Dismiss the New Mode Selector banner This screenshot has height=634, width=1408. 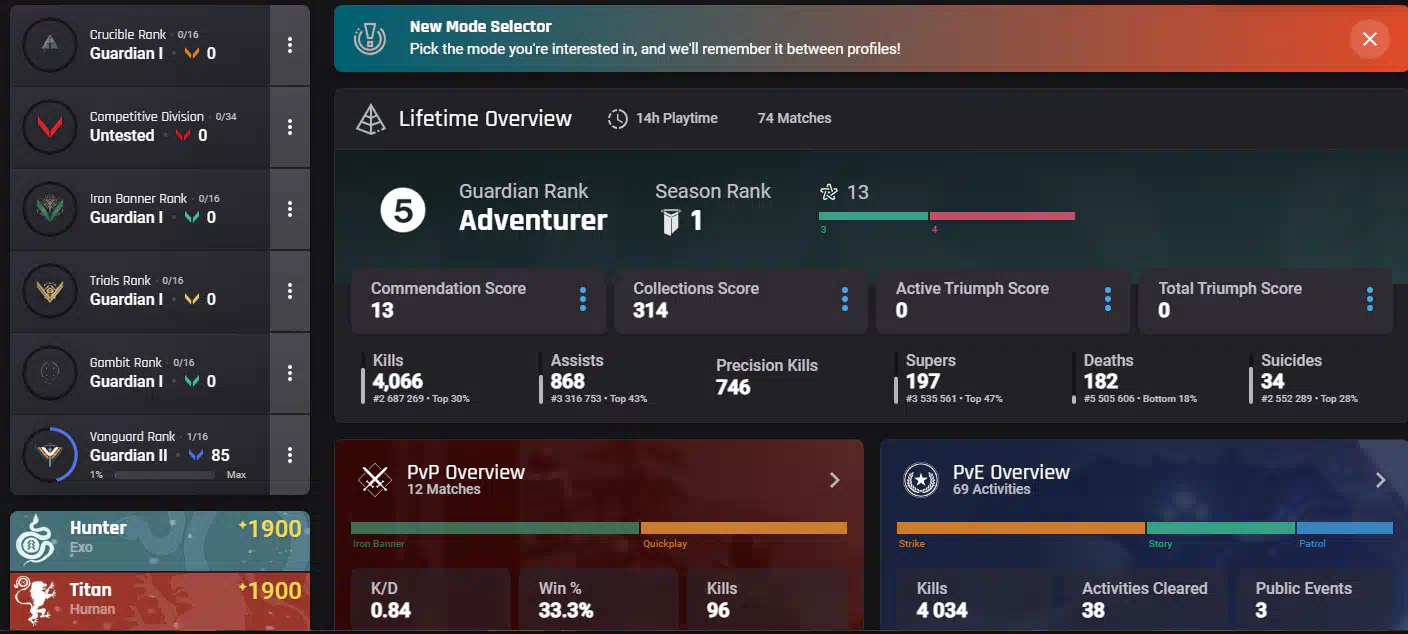[1369, 39]
